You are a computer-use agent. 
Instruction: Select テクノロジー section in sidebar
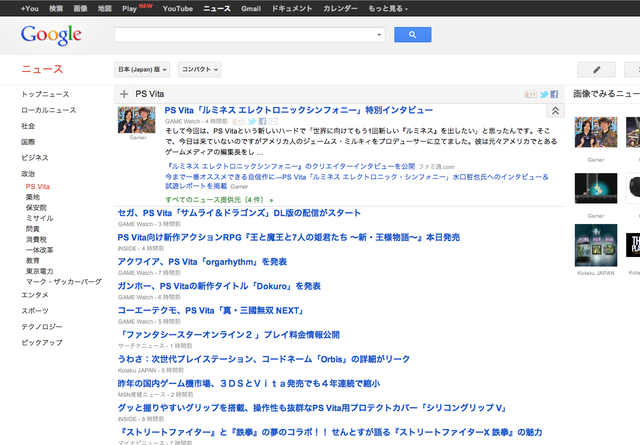[x=42, y=327]
